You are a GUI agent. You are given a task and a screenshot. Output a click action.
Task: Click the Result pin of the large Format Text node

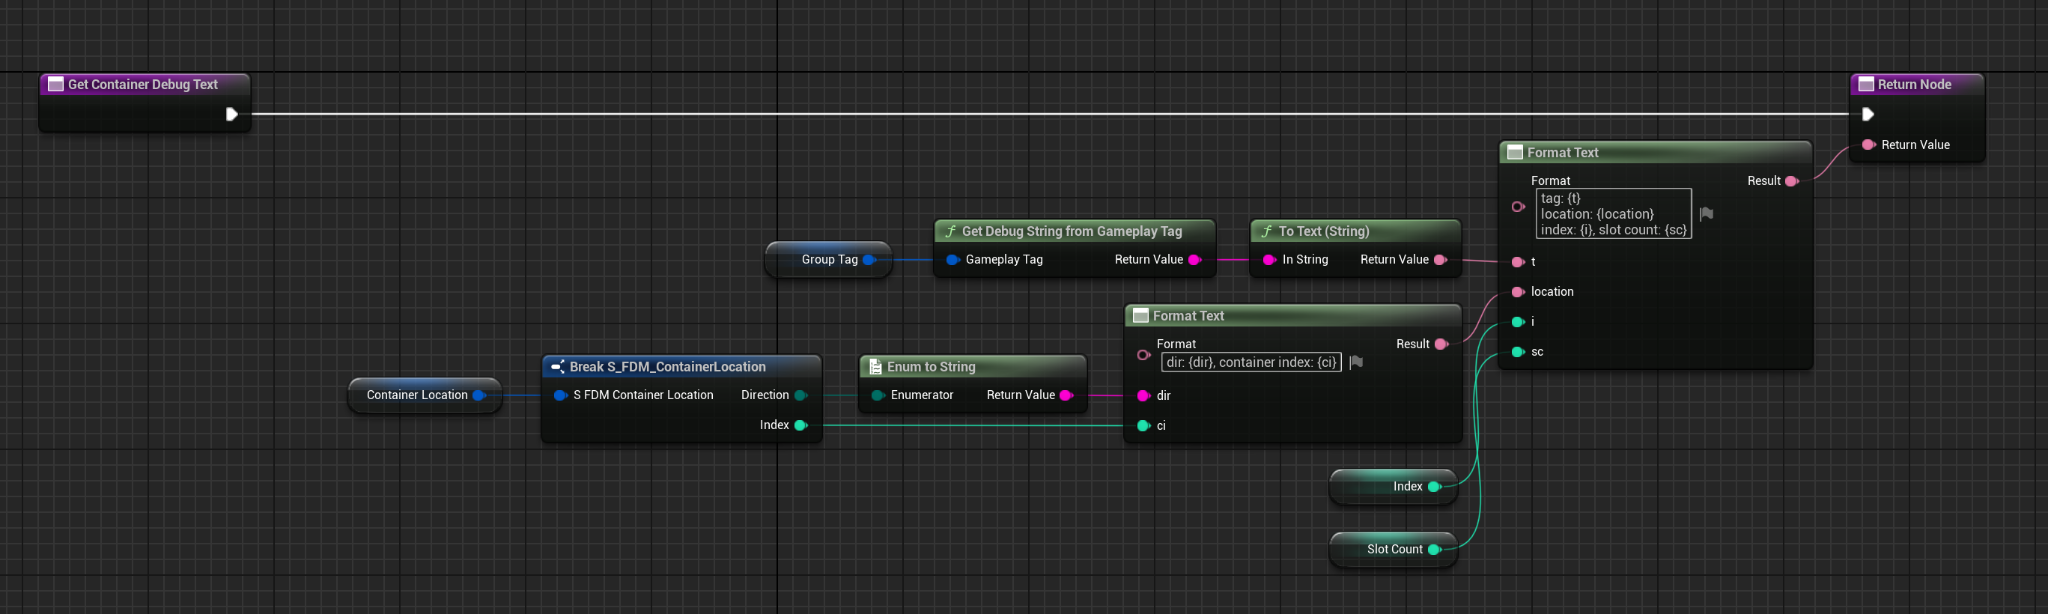[x=1792, y=181]
